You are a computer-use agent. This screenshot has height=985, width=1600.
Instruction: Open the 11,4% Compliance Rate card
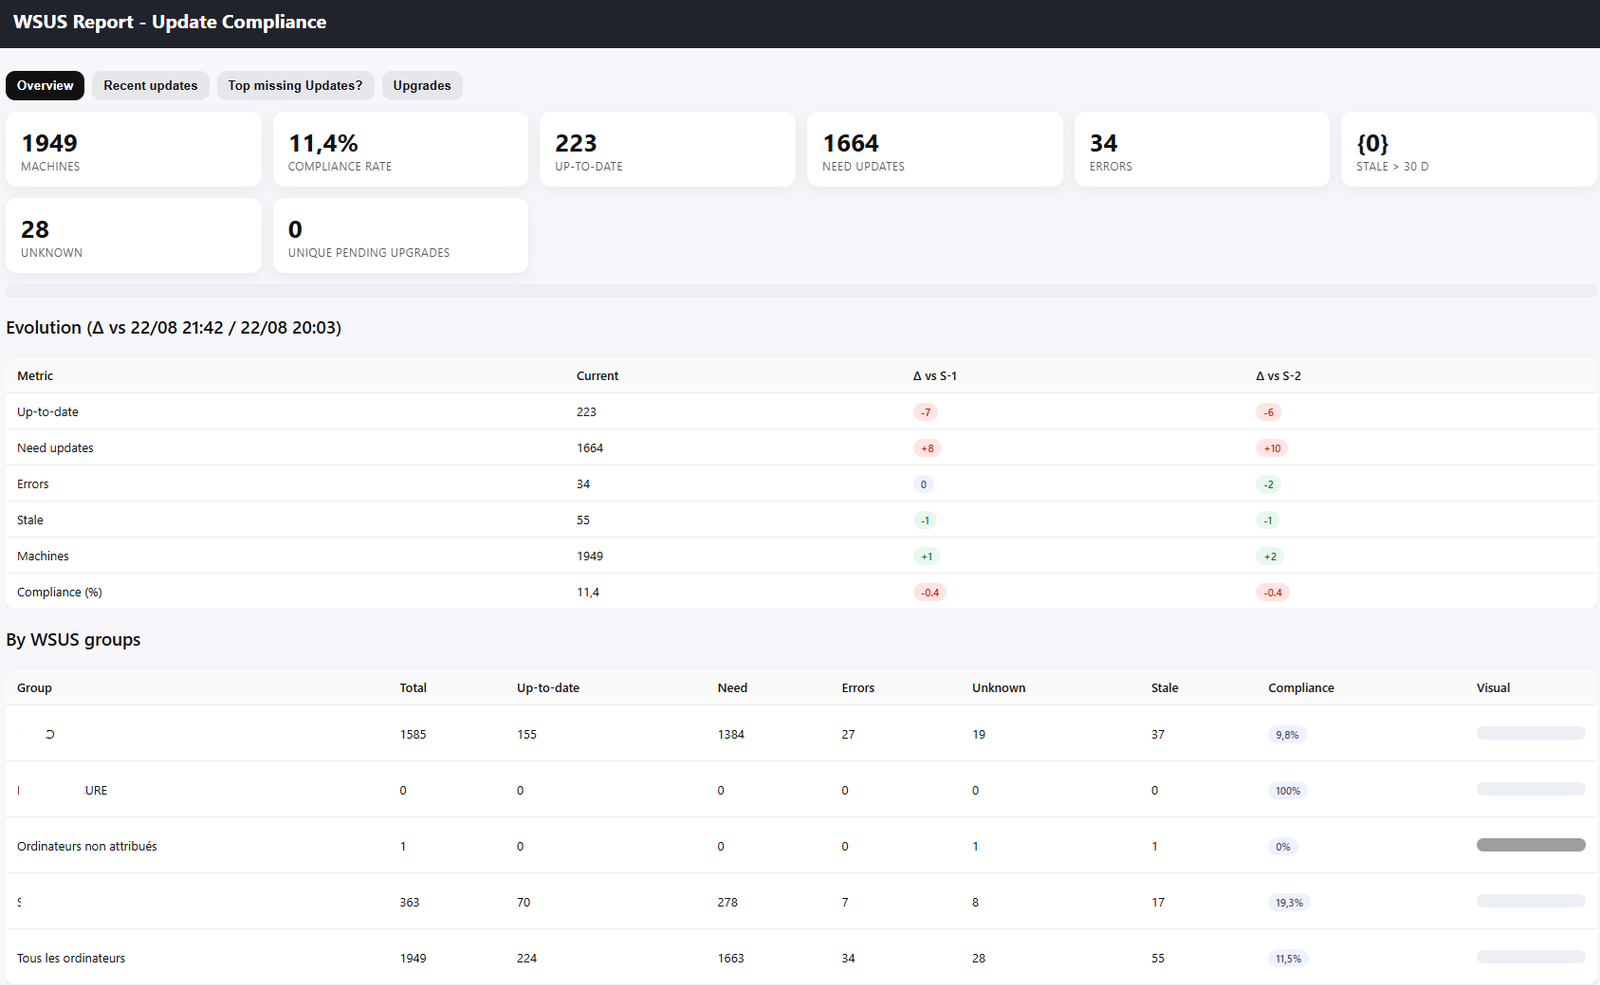pyautogui.click(x=400, y=150)
